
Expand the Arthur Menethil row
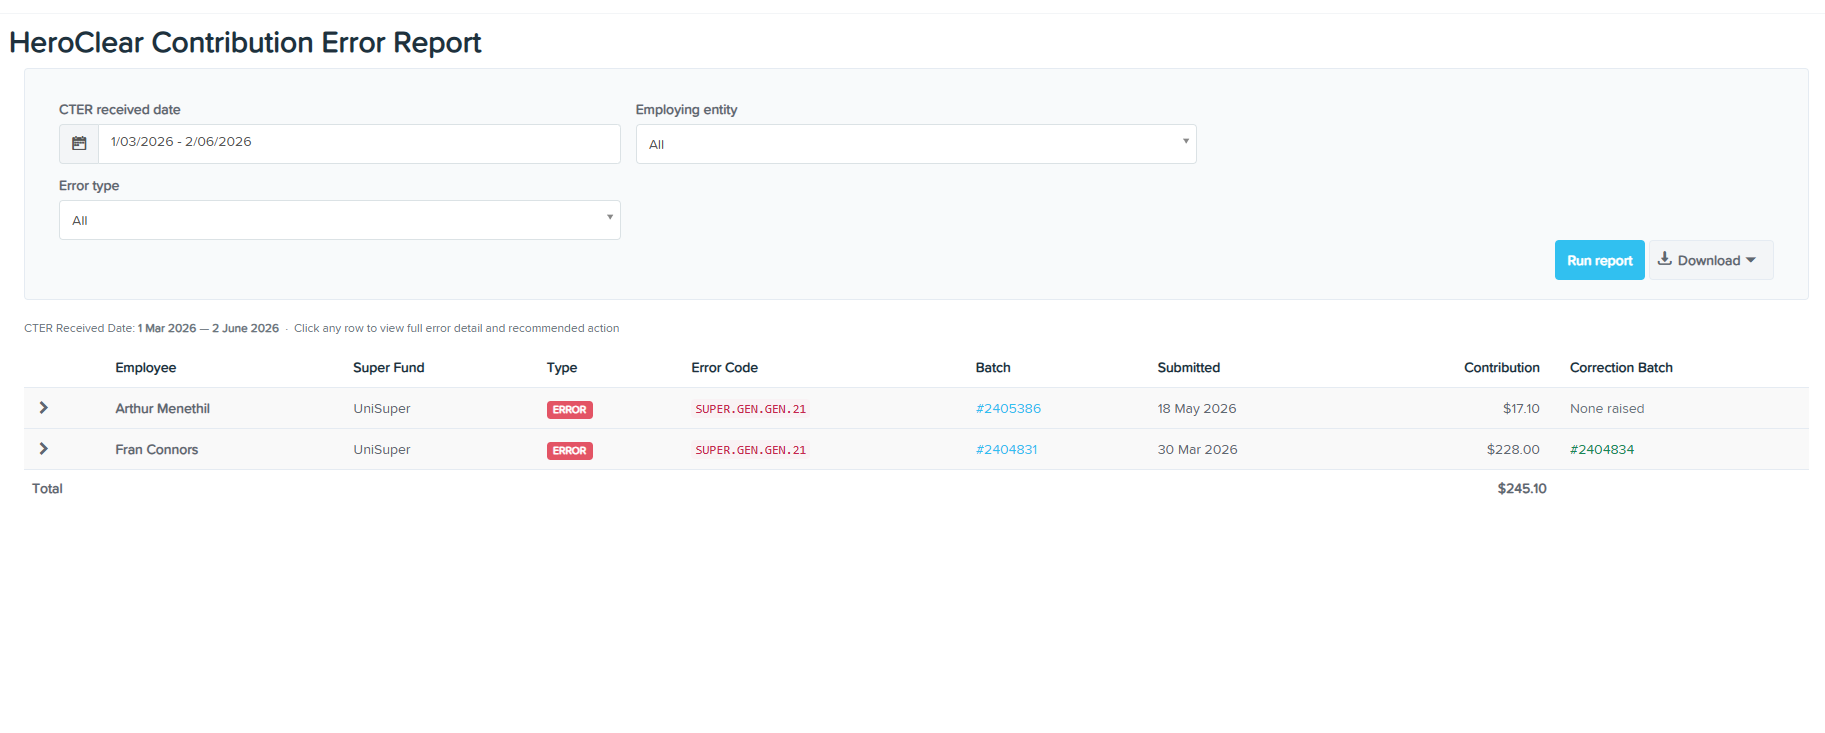click(x=43, y=408)
